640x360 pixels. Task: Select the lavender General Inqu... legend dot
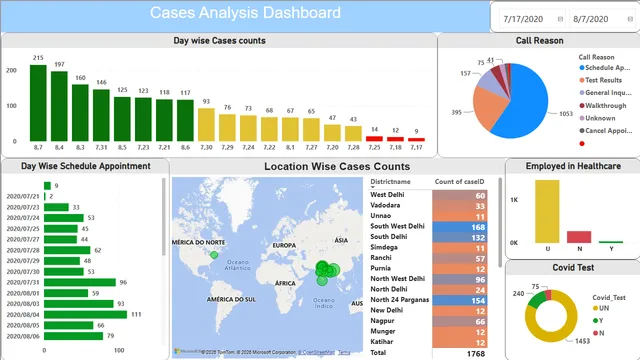coord(582,93)
